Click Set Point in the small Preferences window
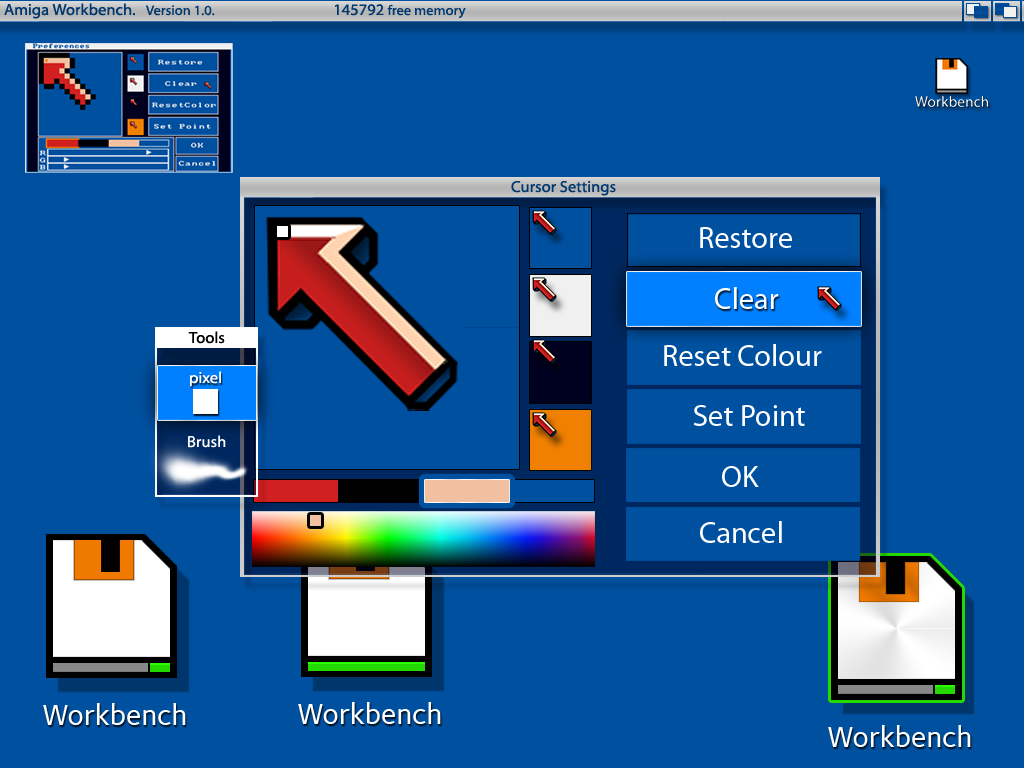Image resolution: width=1024 pixels, height=768 pixels. (x=183, y=126)
